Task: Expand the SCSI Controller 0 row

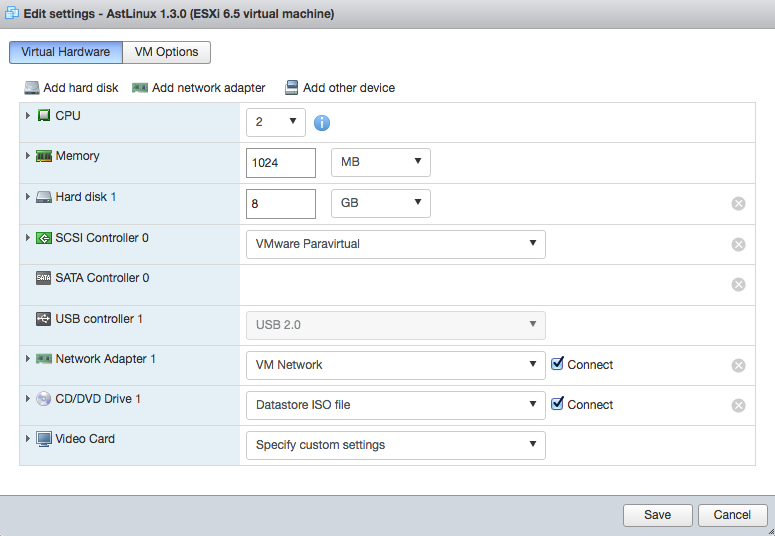Action: [28, 238]
